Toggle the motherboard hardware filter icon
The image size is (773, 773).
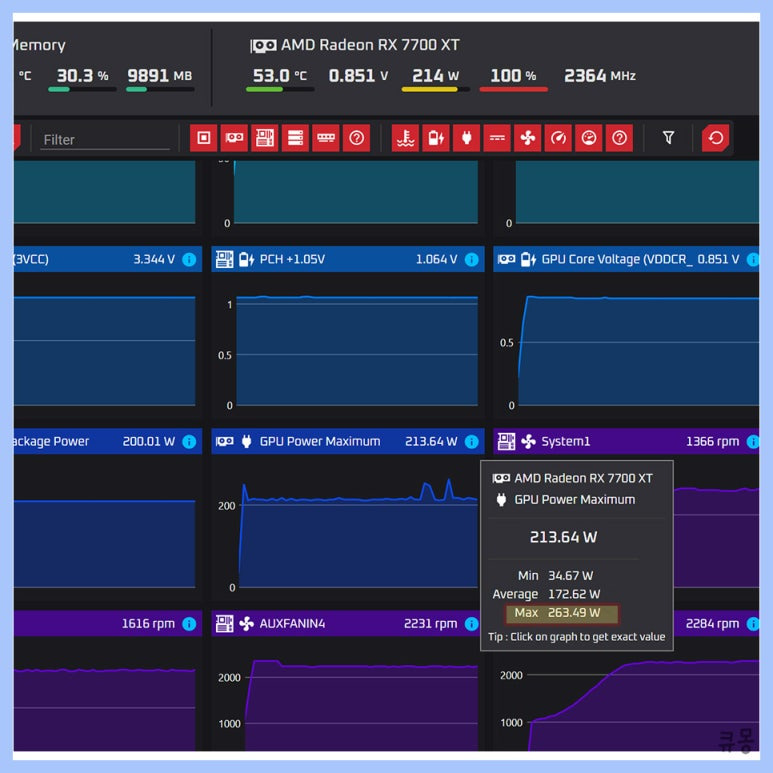click(x=265, y=138)
